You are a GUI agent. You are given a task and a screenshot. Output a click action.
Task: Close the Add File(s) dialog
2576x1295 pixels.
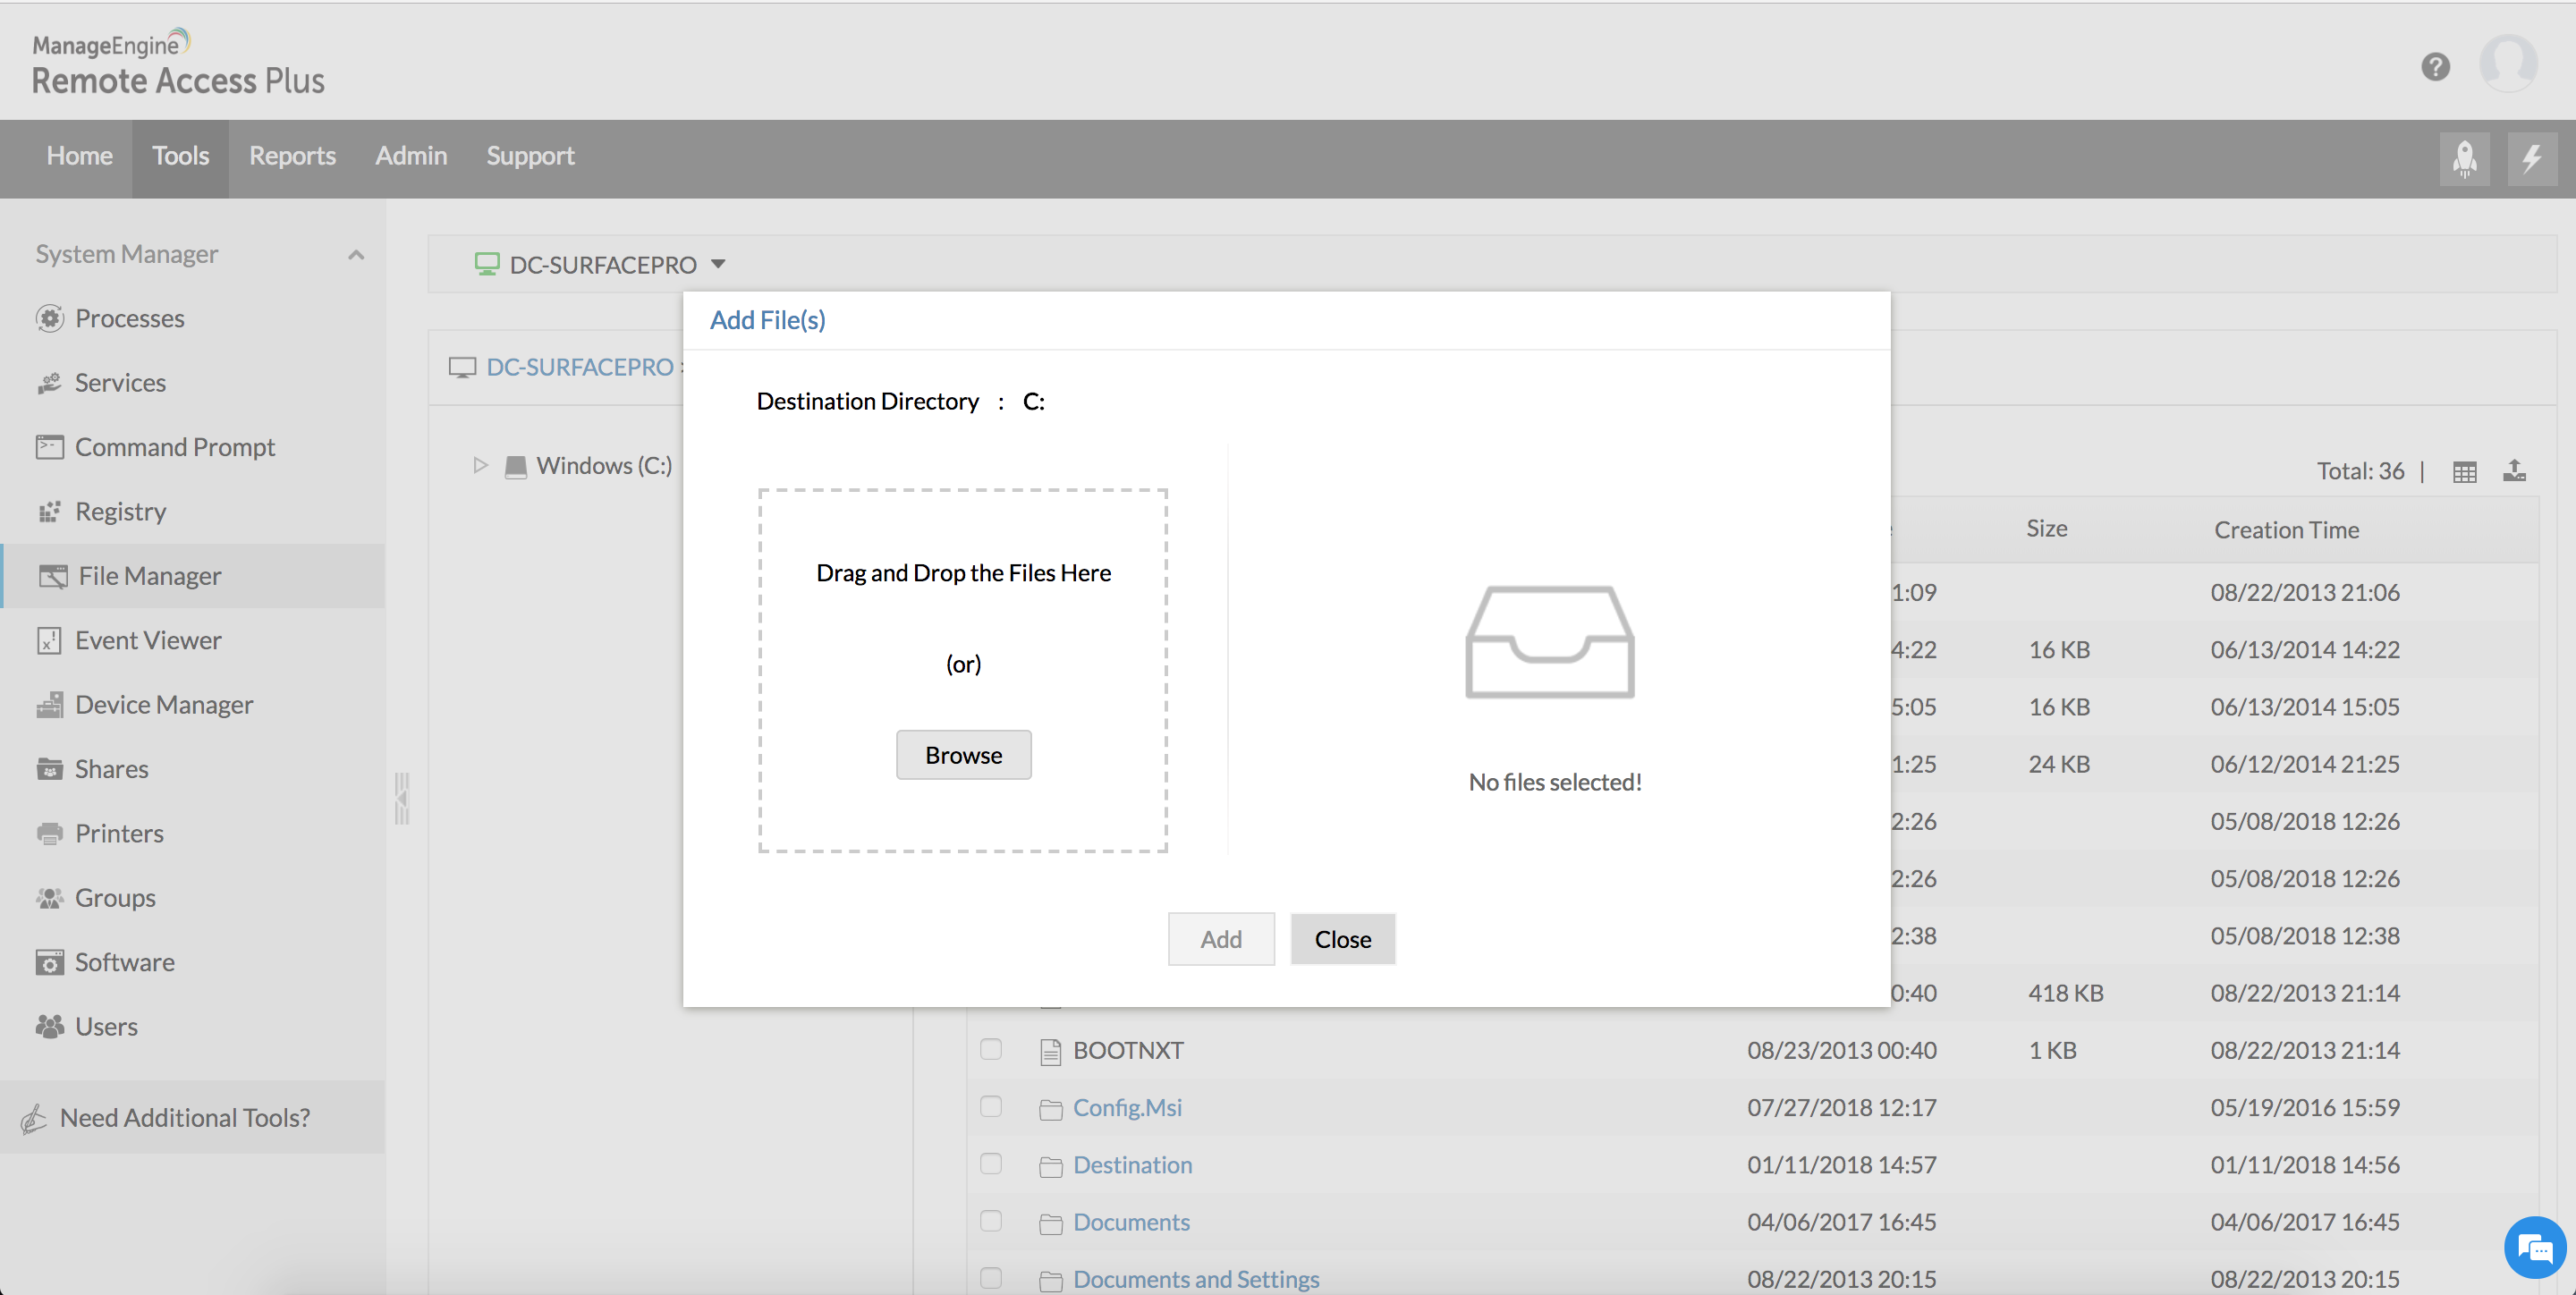pyautogui.click(x=1342, y=938)
